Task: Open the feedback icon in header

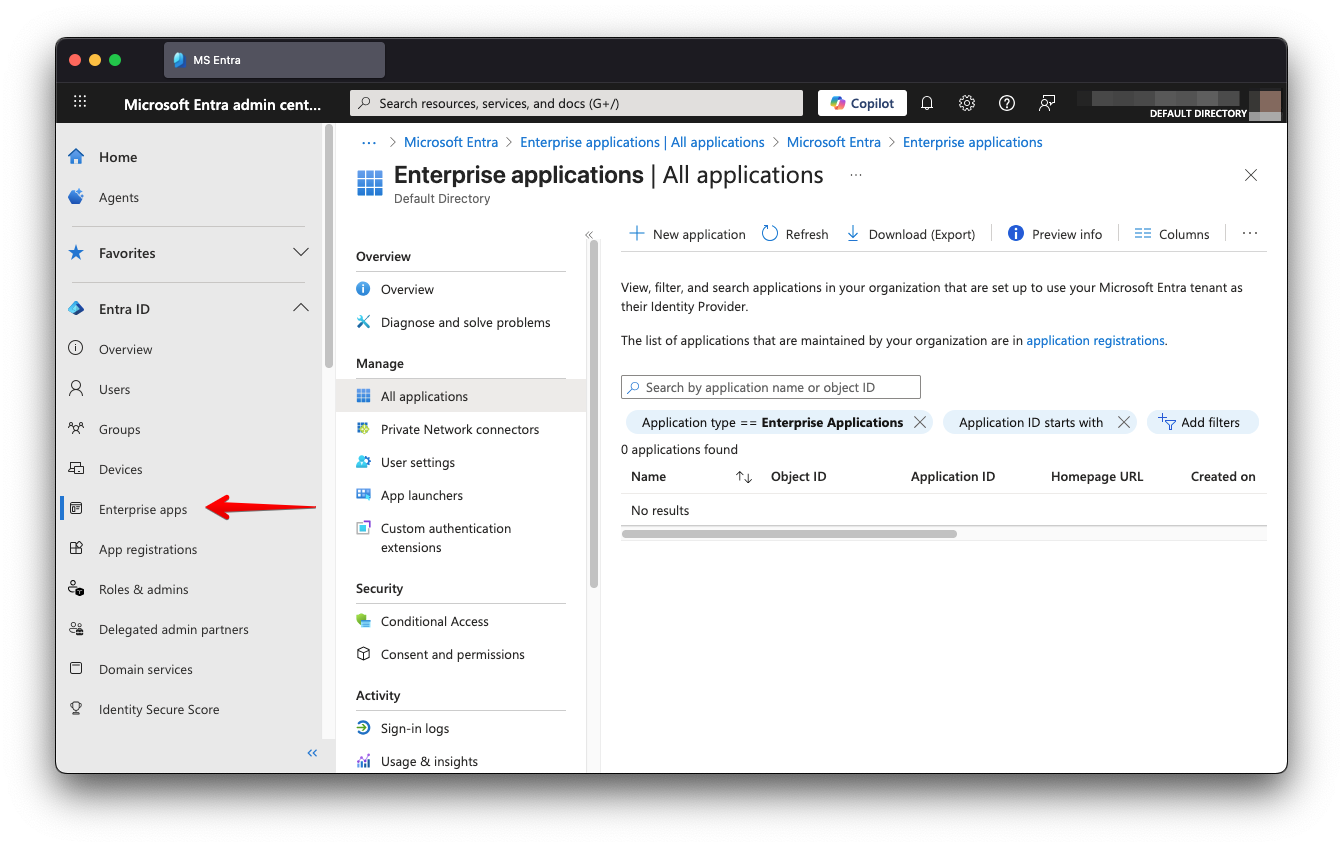Action: point(1047,103)
